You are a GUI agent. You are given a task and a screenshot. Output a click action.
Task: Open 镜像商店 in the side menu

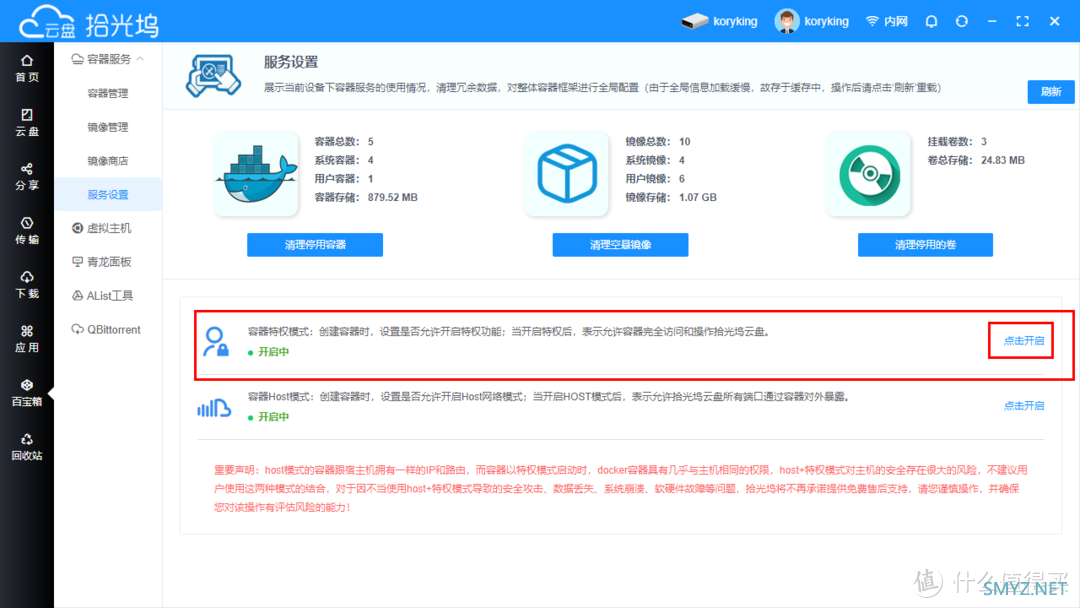point(107,160)
